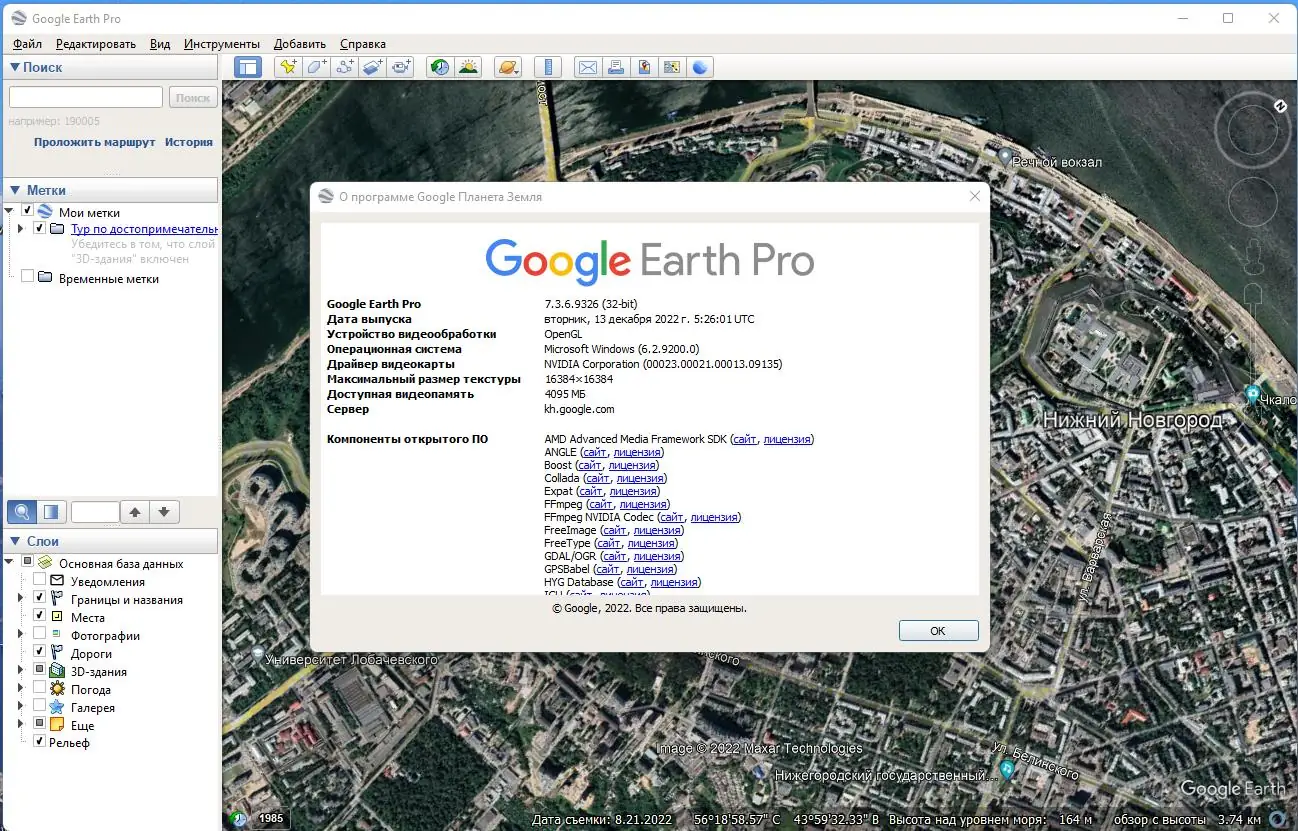The image size is (1298, 831).
Task: Open the Record Tour tool
Action: (x=401, y=67)
